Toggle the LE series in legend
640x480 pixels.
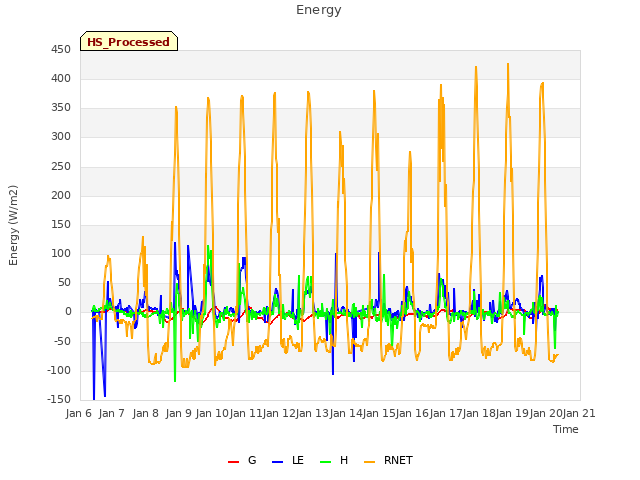click(x=288, y=461)
